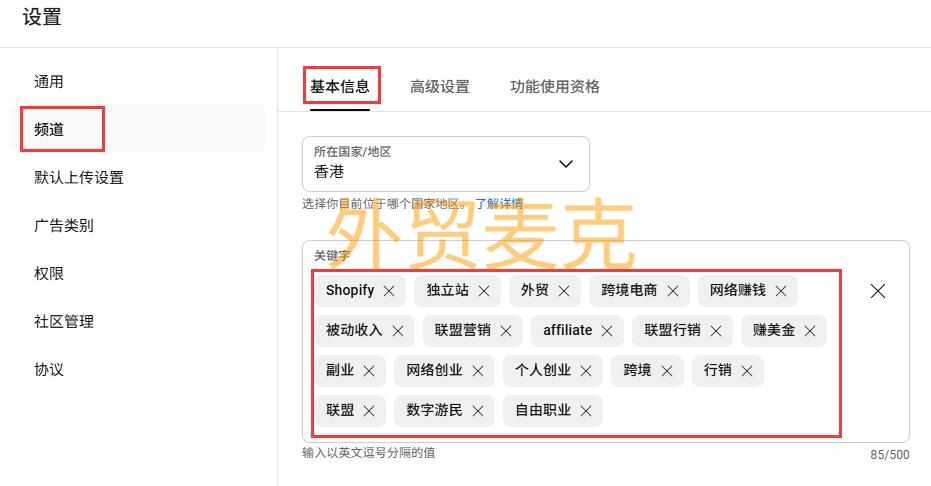Remove the 自由职业 keyword tag
The image size is (931, 486).
pos(586,411)
